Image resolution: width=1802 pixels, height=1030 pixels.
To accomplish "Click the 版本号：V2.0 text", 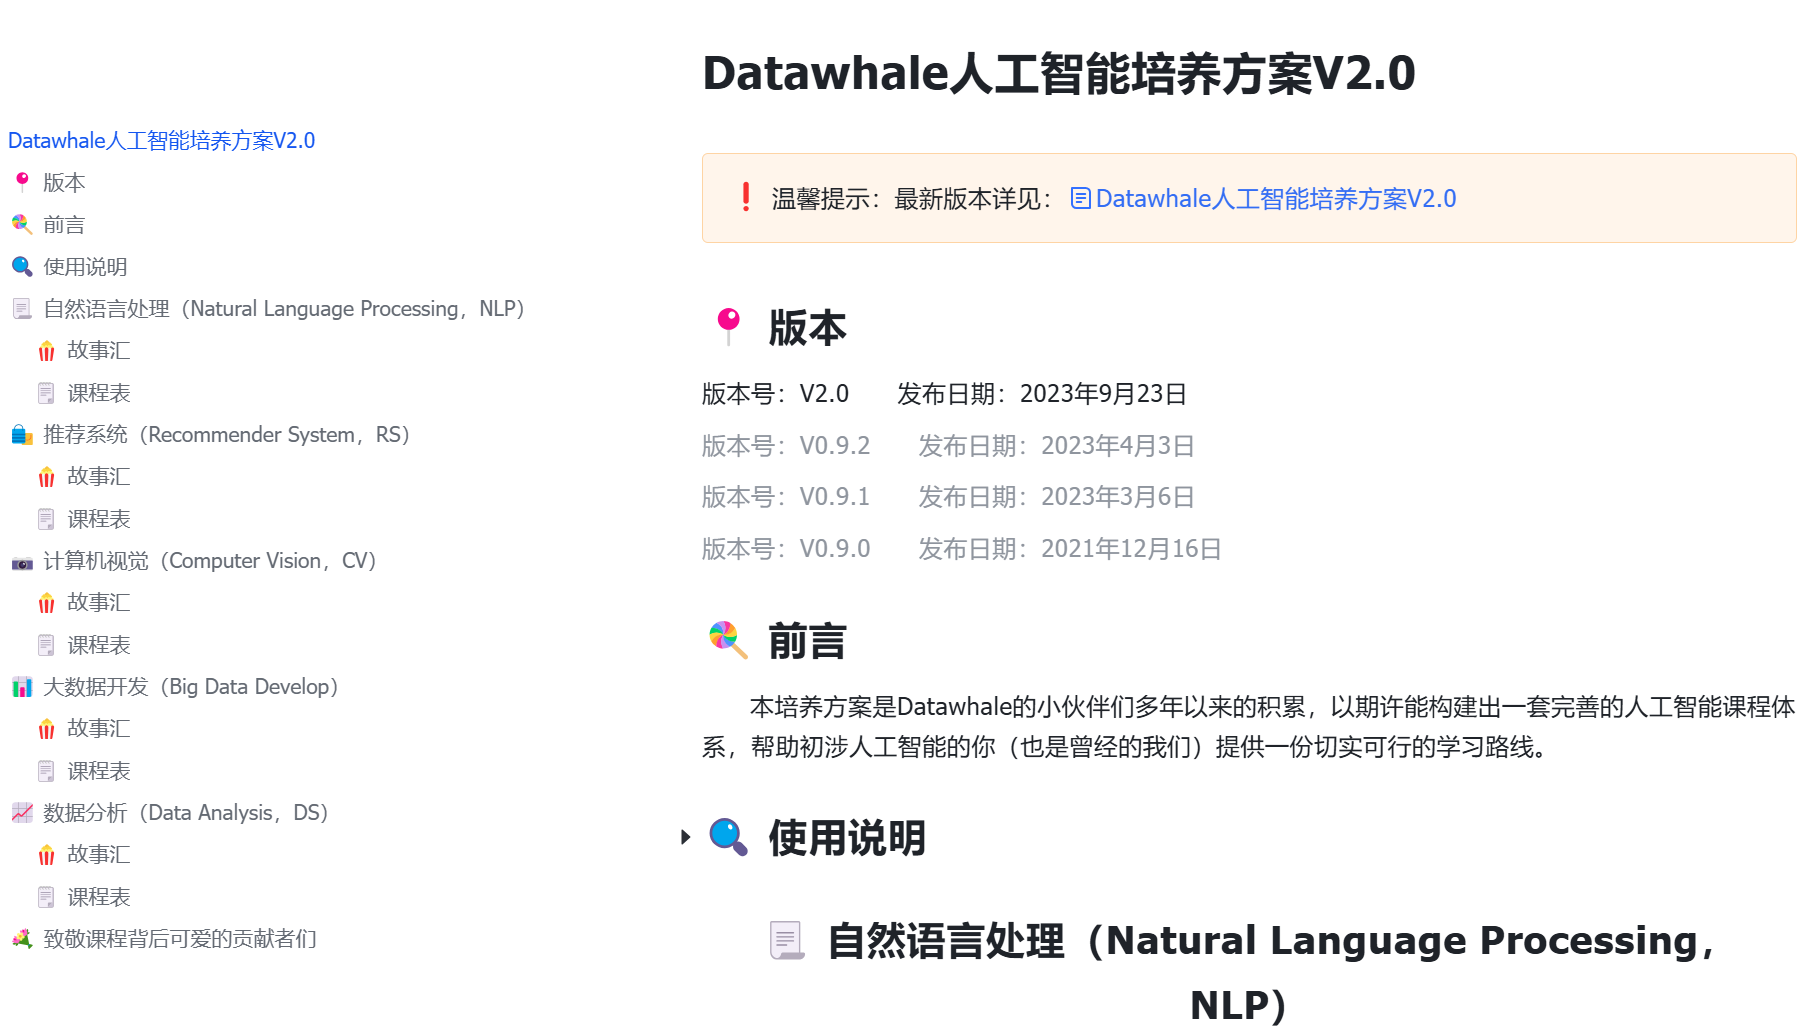I will click(775, 394).
